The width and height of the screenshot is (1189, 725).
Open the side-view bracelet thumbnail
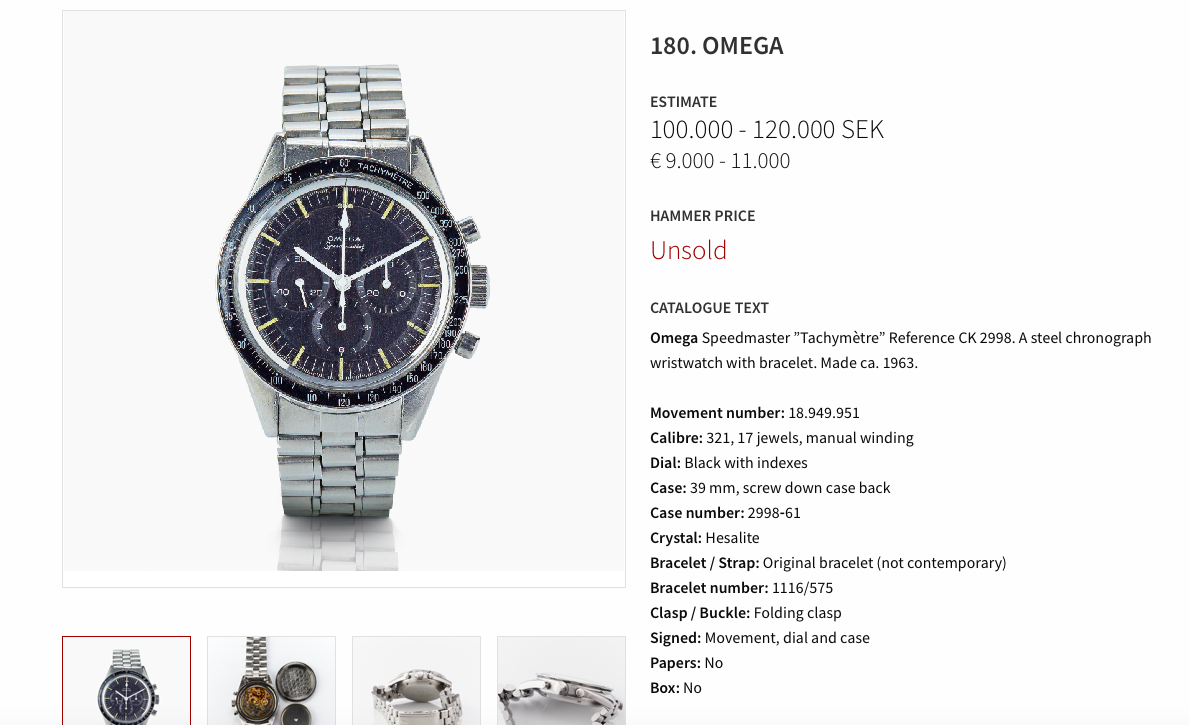click(x=561, y=681)
